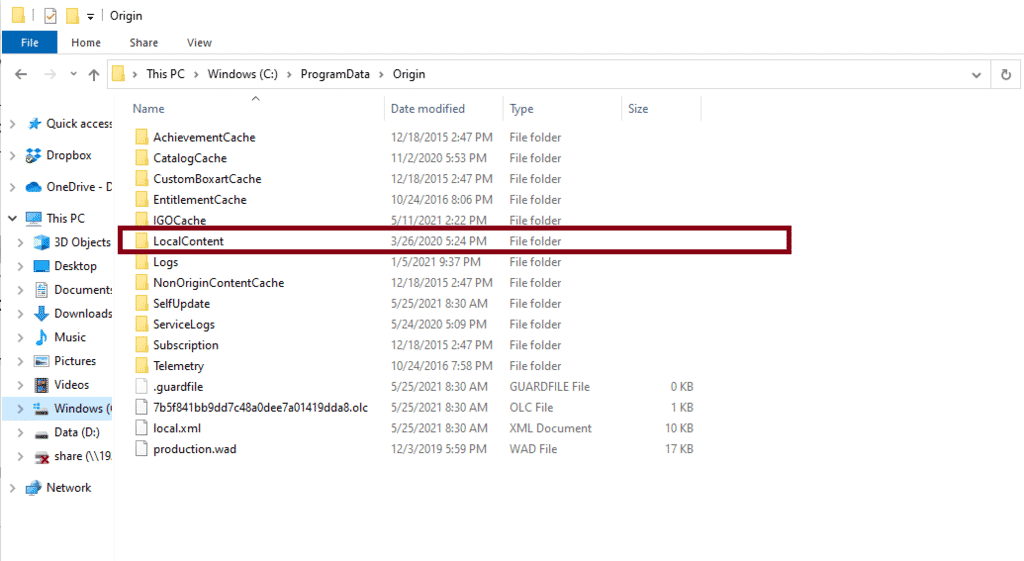The height and width of the screenshot is (561, 1024).
Task: Select the .olc file icon
Action: coord(142,408)
